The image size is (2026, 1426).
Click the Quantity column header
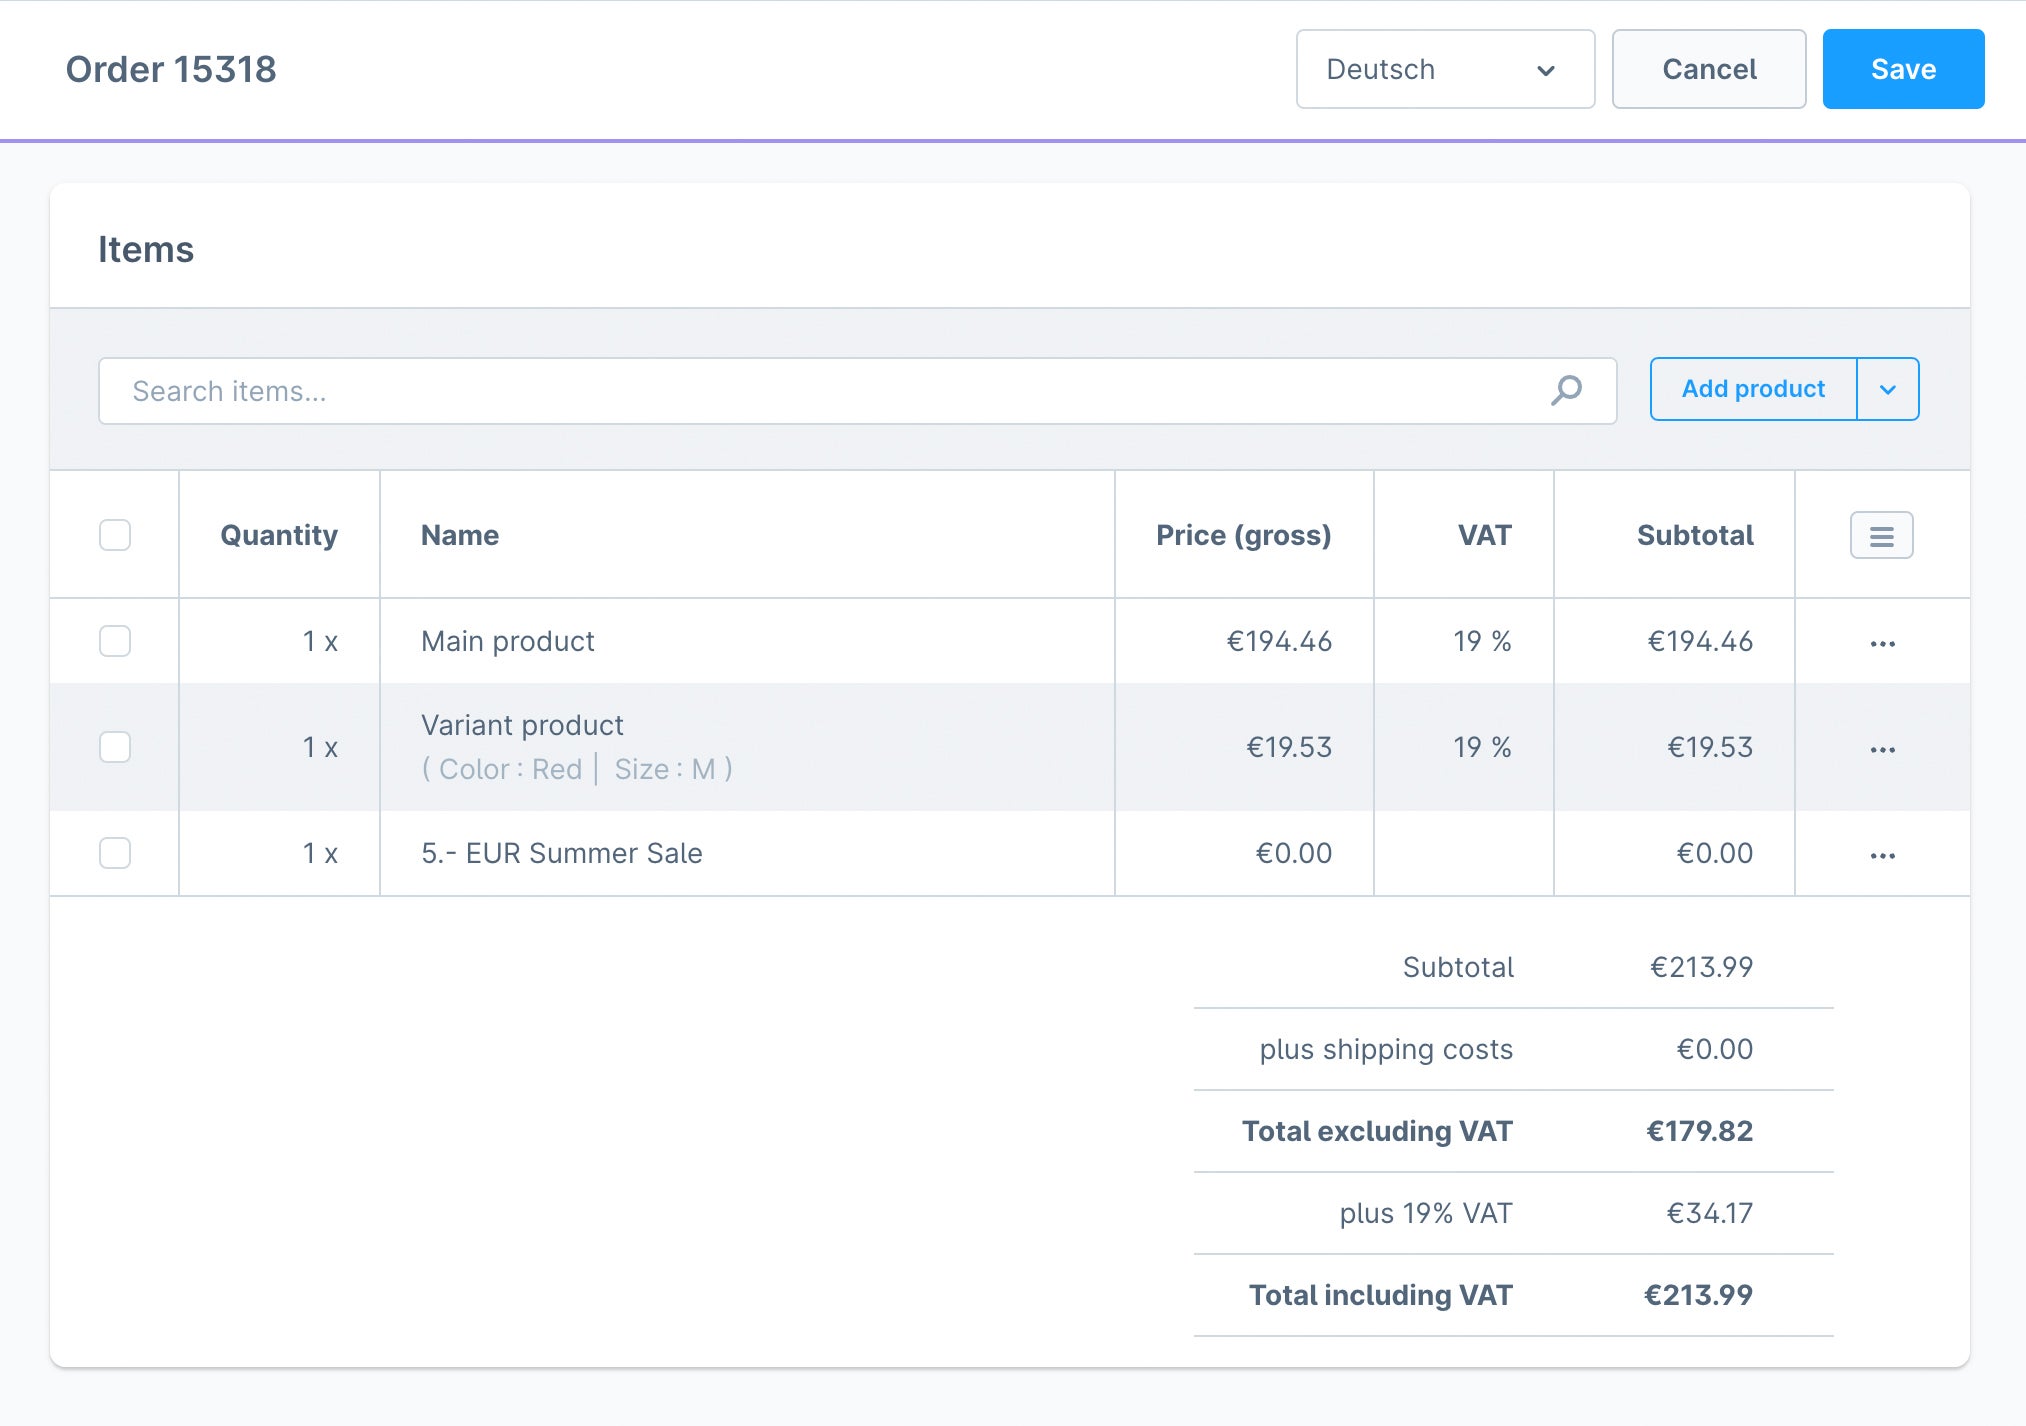(279, 535)
